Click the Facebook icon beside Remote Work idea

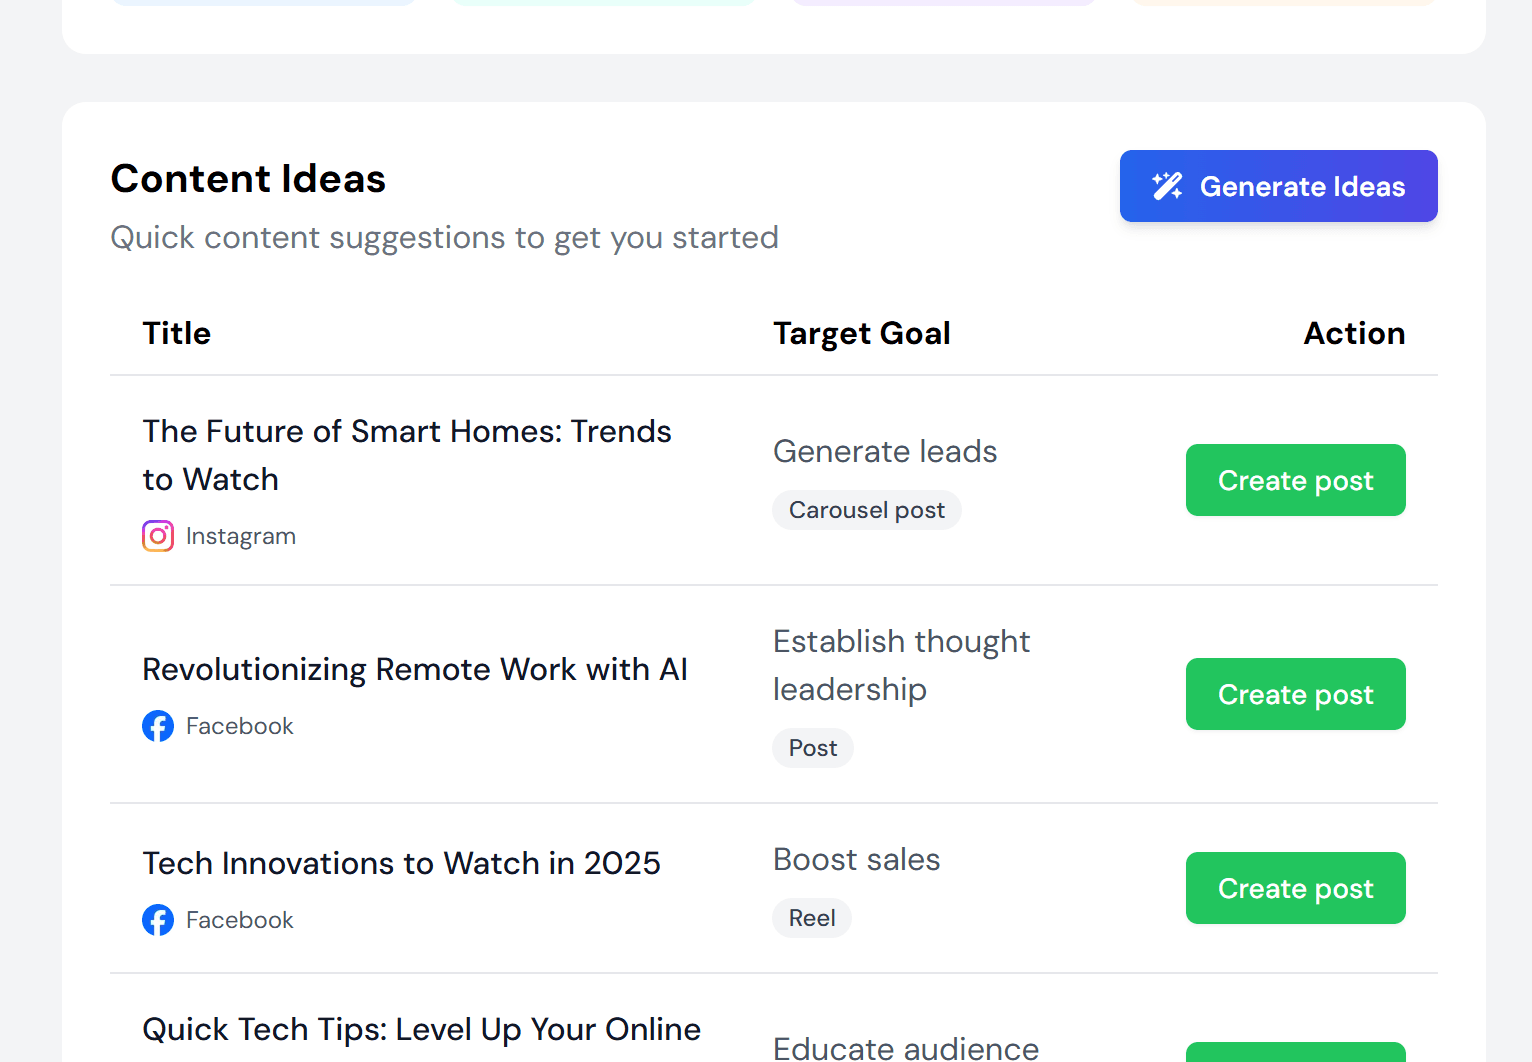point(157,726)
